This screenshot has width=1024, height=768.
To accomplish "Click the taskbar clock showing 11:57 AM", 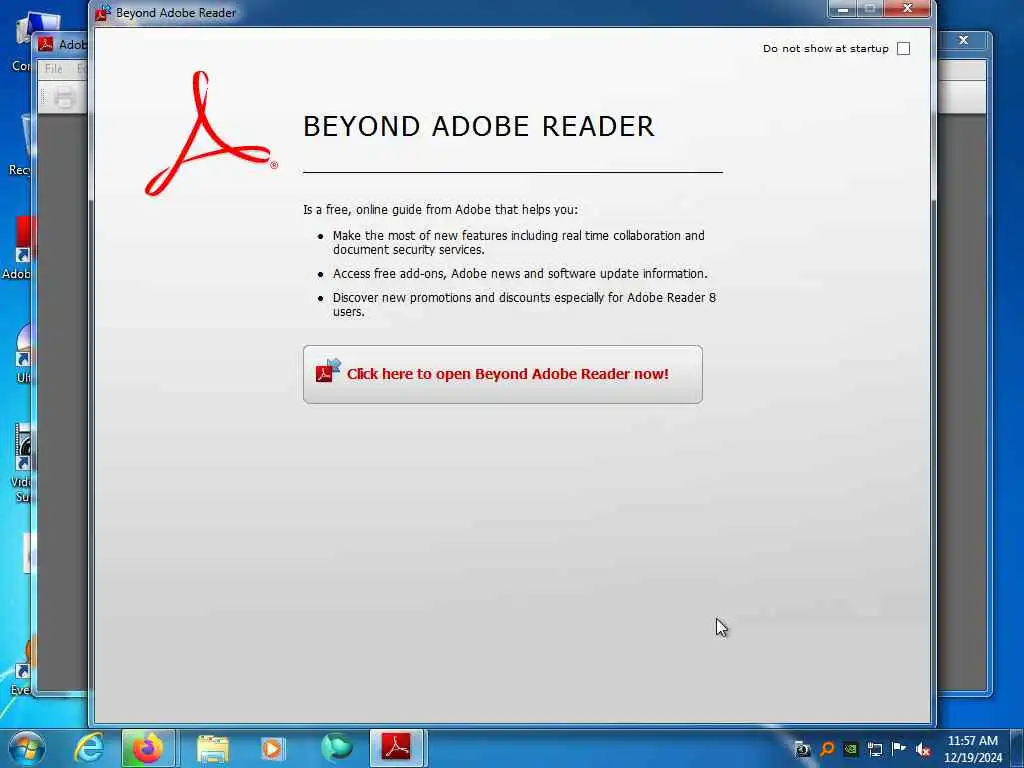I will (972, 749).
